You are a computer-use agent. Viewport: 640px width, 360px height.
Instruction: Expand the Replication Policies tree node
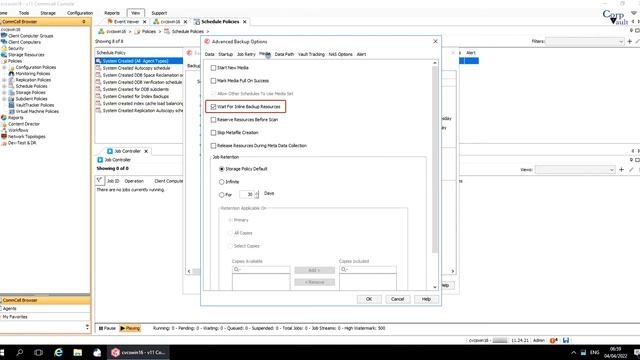coord(4,80)
